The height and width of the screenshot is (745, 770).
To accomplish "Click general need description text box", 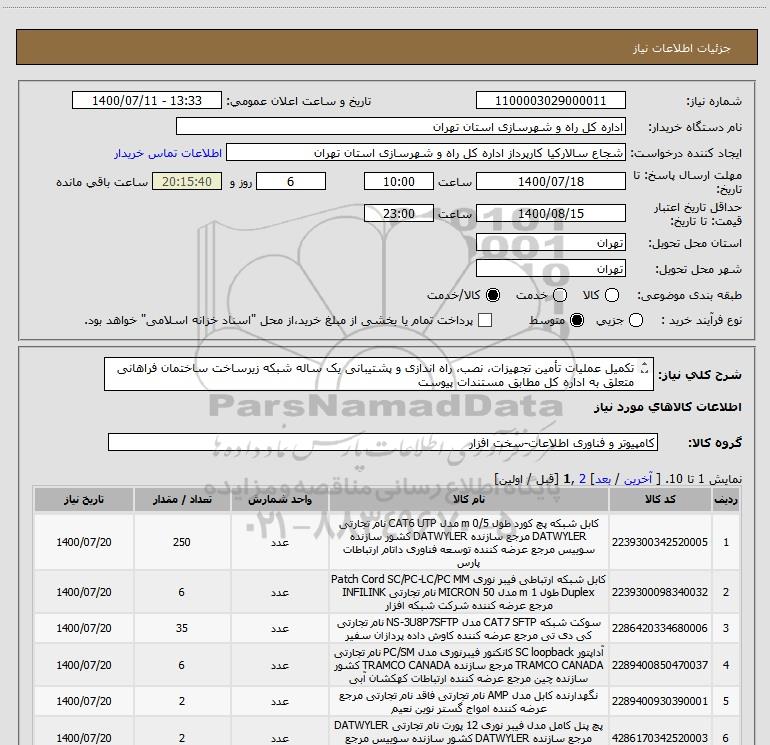I will (379, 374).
